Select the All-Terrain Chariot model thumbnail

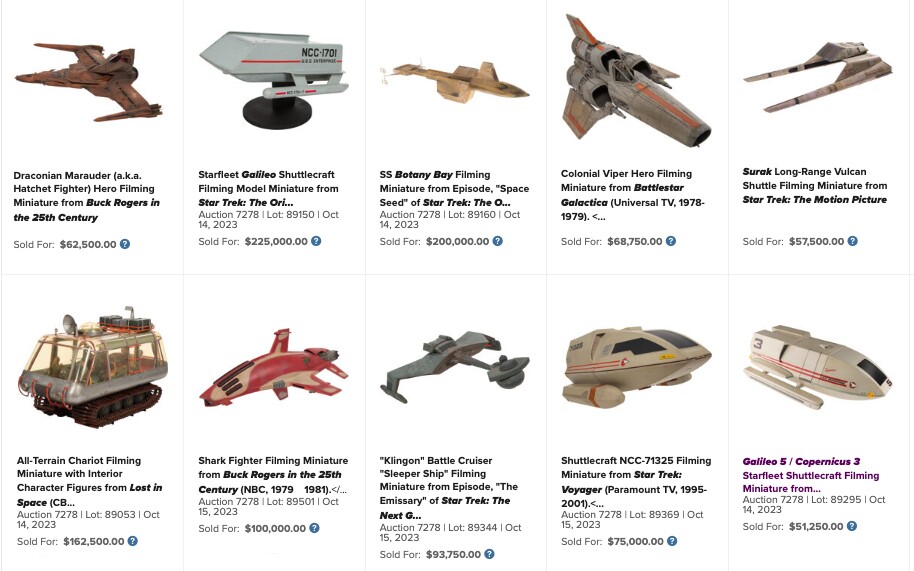93,367
